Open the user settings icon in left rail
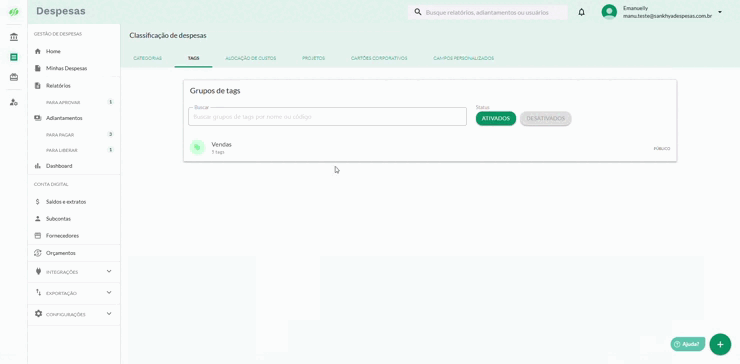The width and height of the screenshot is (740, 364). (14, 102)
